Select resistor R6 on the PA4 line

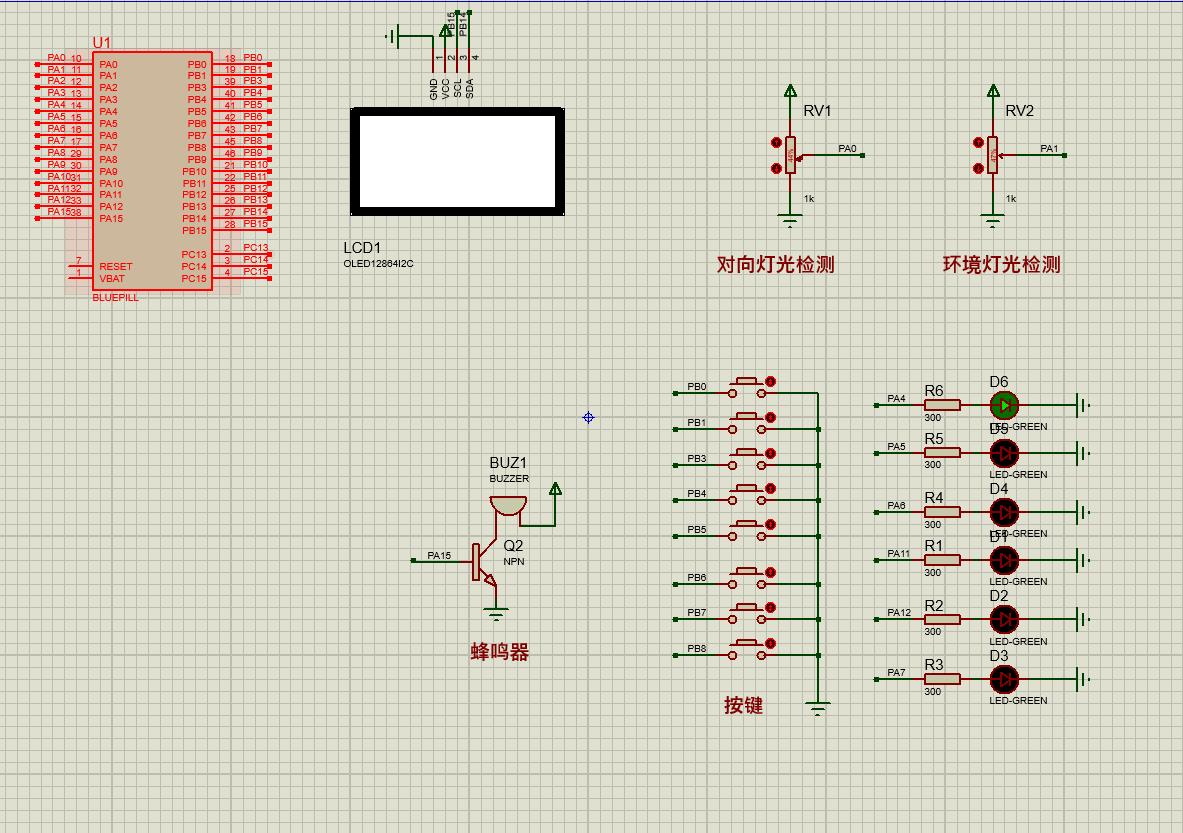942,405
